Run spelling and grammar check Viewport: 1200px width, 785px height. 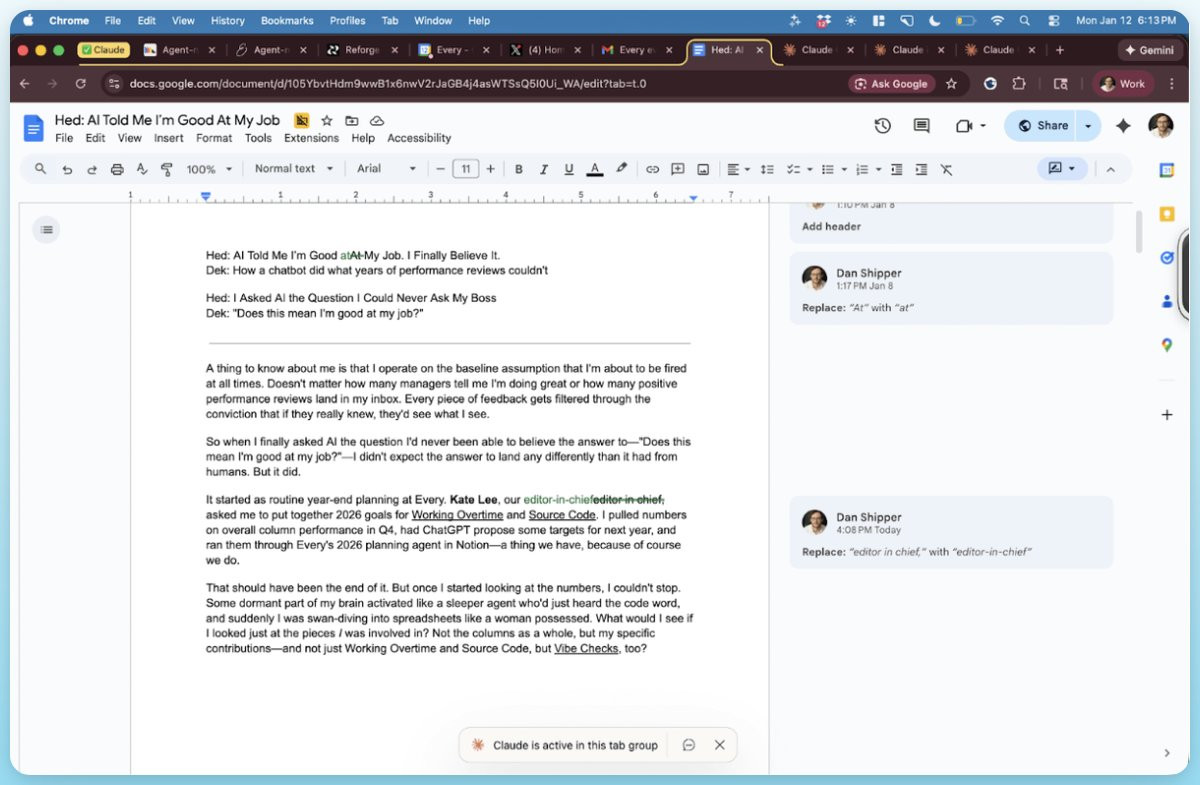tap(142, 169)
